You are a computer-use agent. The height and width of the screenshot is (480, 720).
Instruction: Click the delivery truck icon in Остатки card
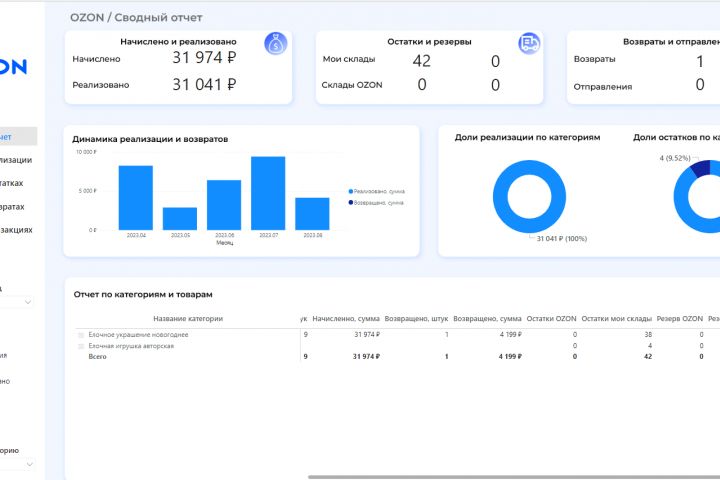pos(529,44)
